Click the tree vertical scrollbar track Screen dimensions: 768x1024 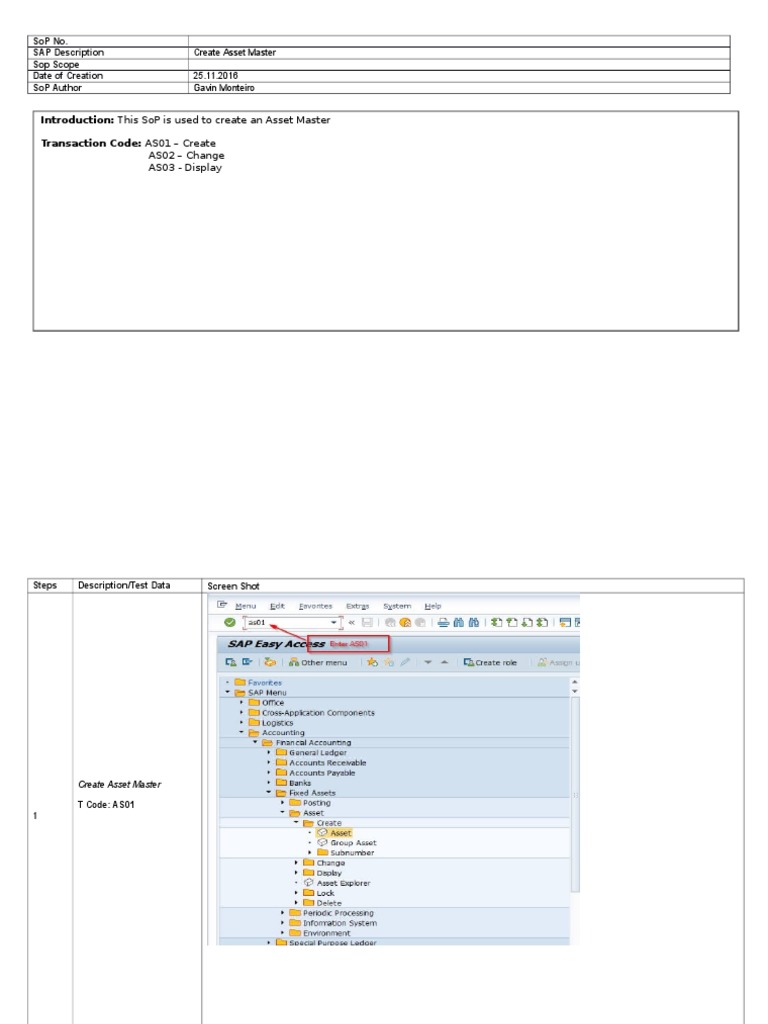575,793
